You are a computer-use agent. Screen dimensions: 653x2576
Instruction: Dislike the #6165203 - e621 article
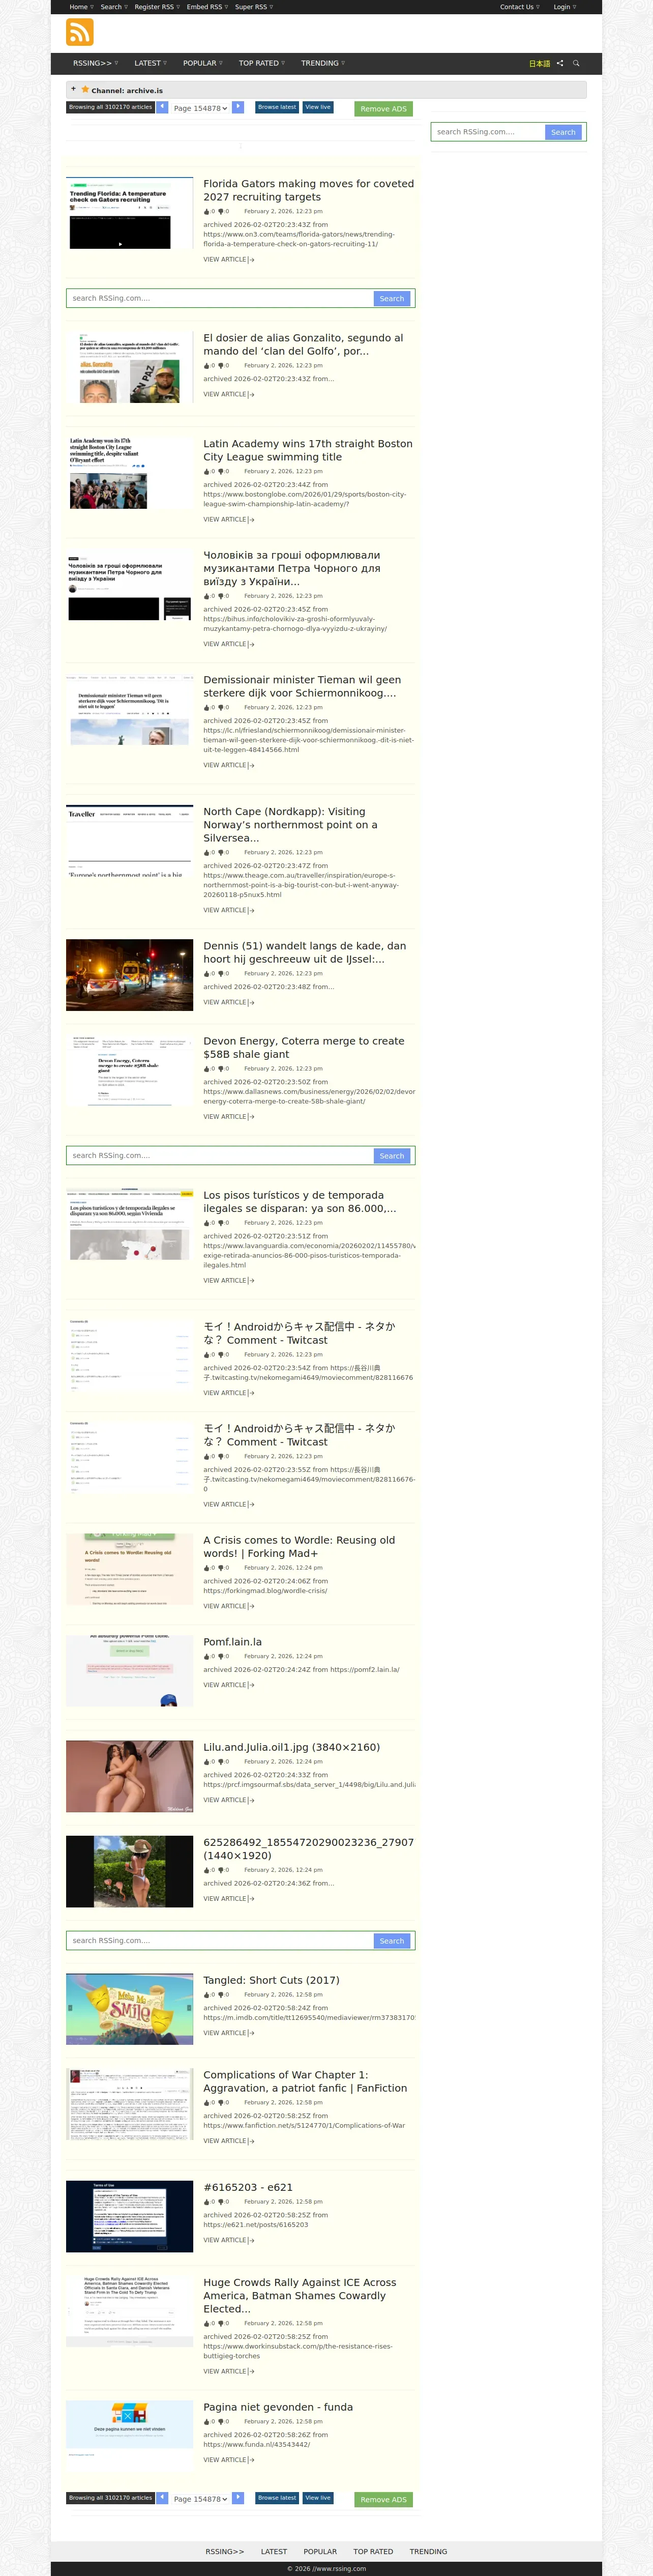coord(221,2202)
